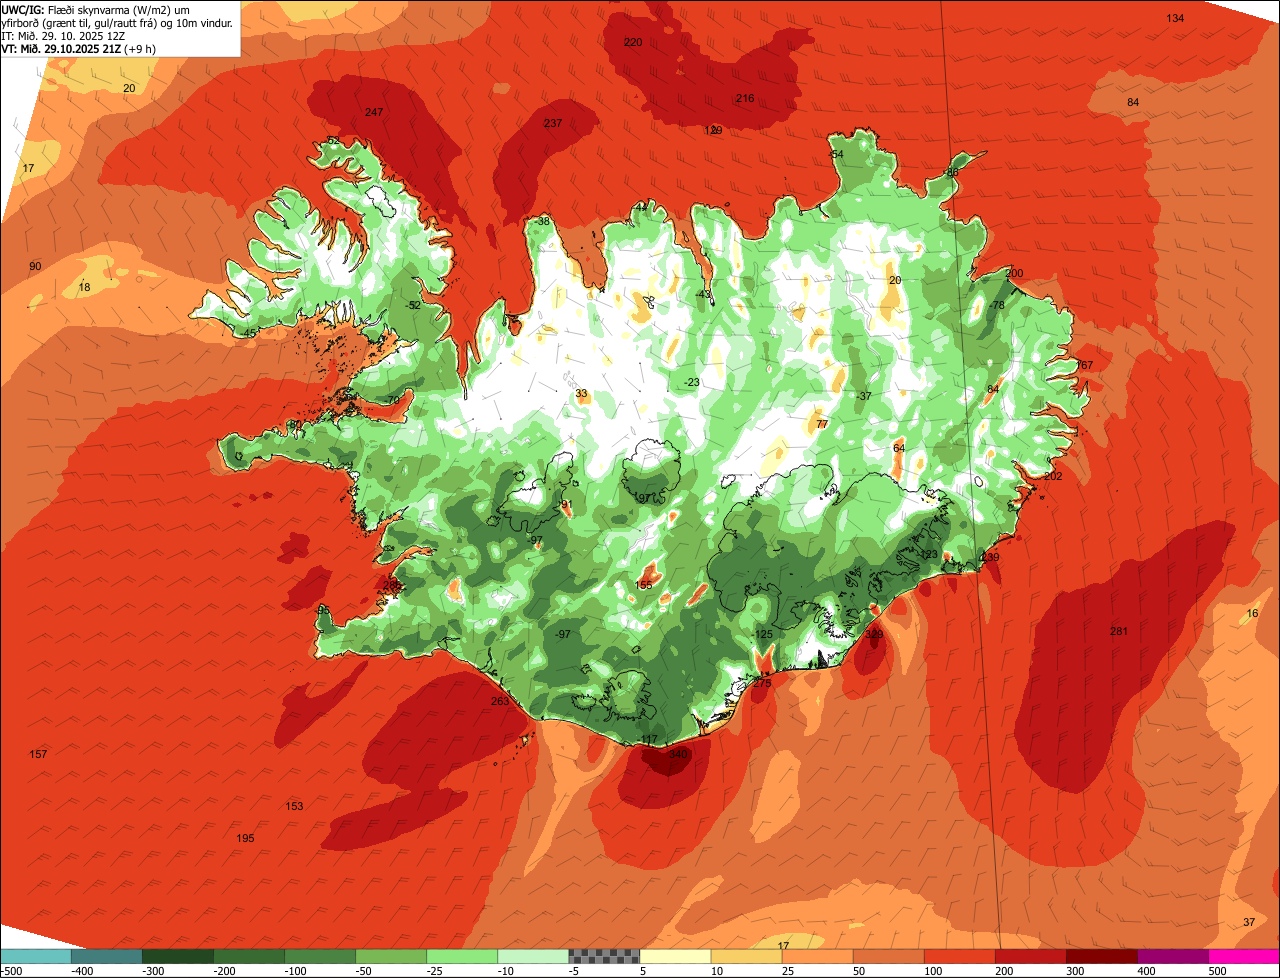
Task: Select the pale yellow 5 to 10 swatch
Action: 675,956
